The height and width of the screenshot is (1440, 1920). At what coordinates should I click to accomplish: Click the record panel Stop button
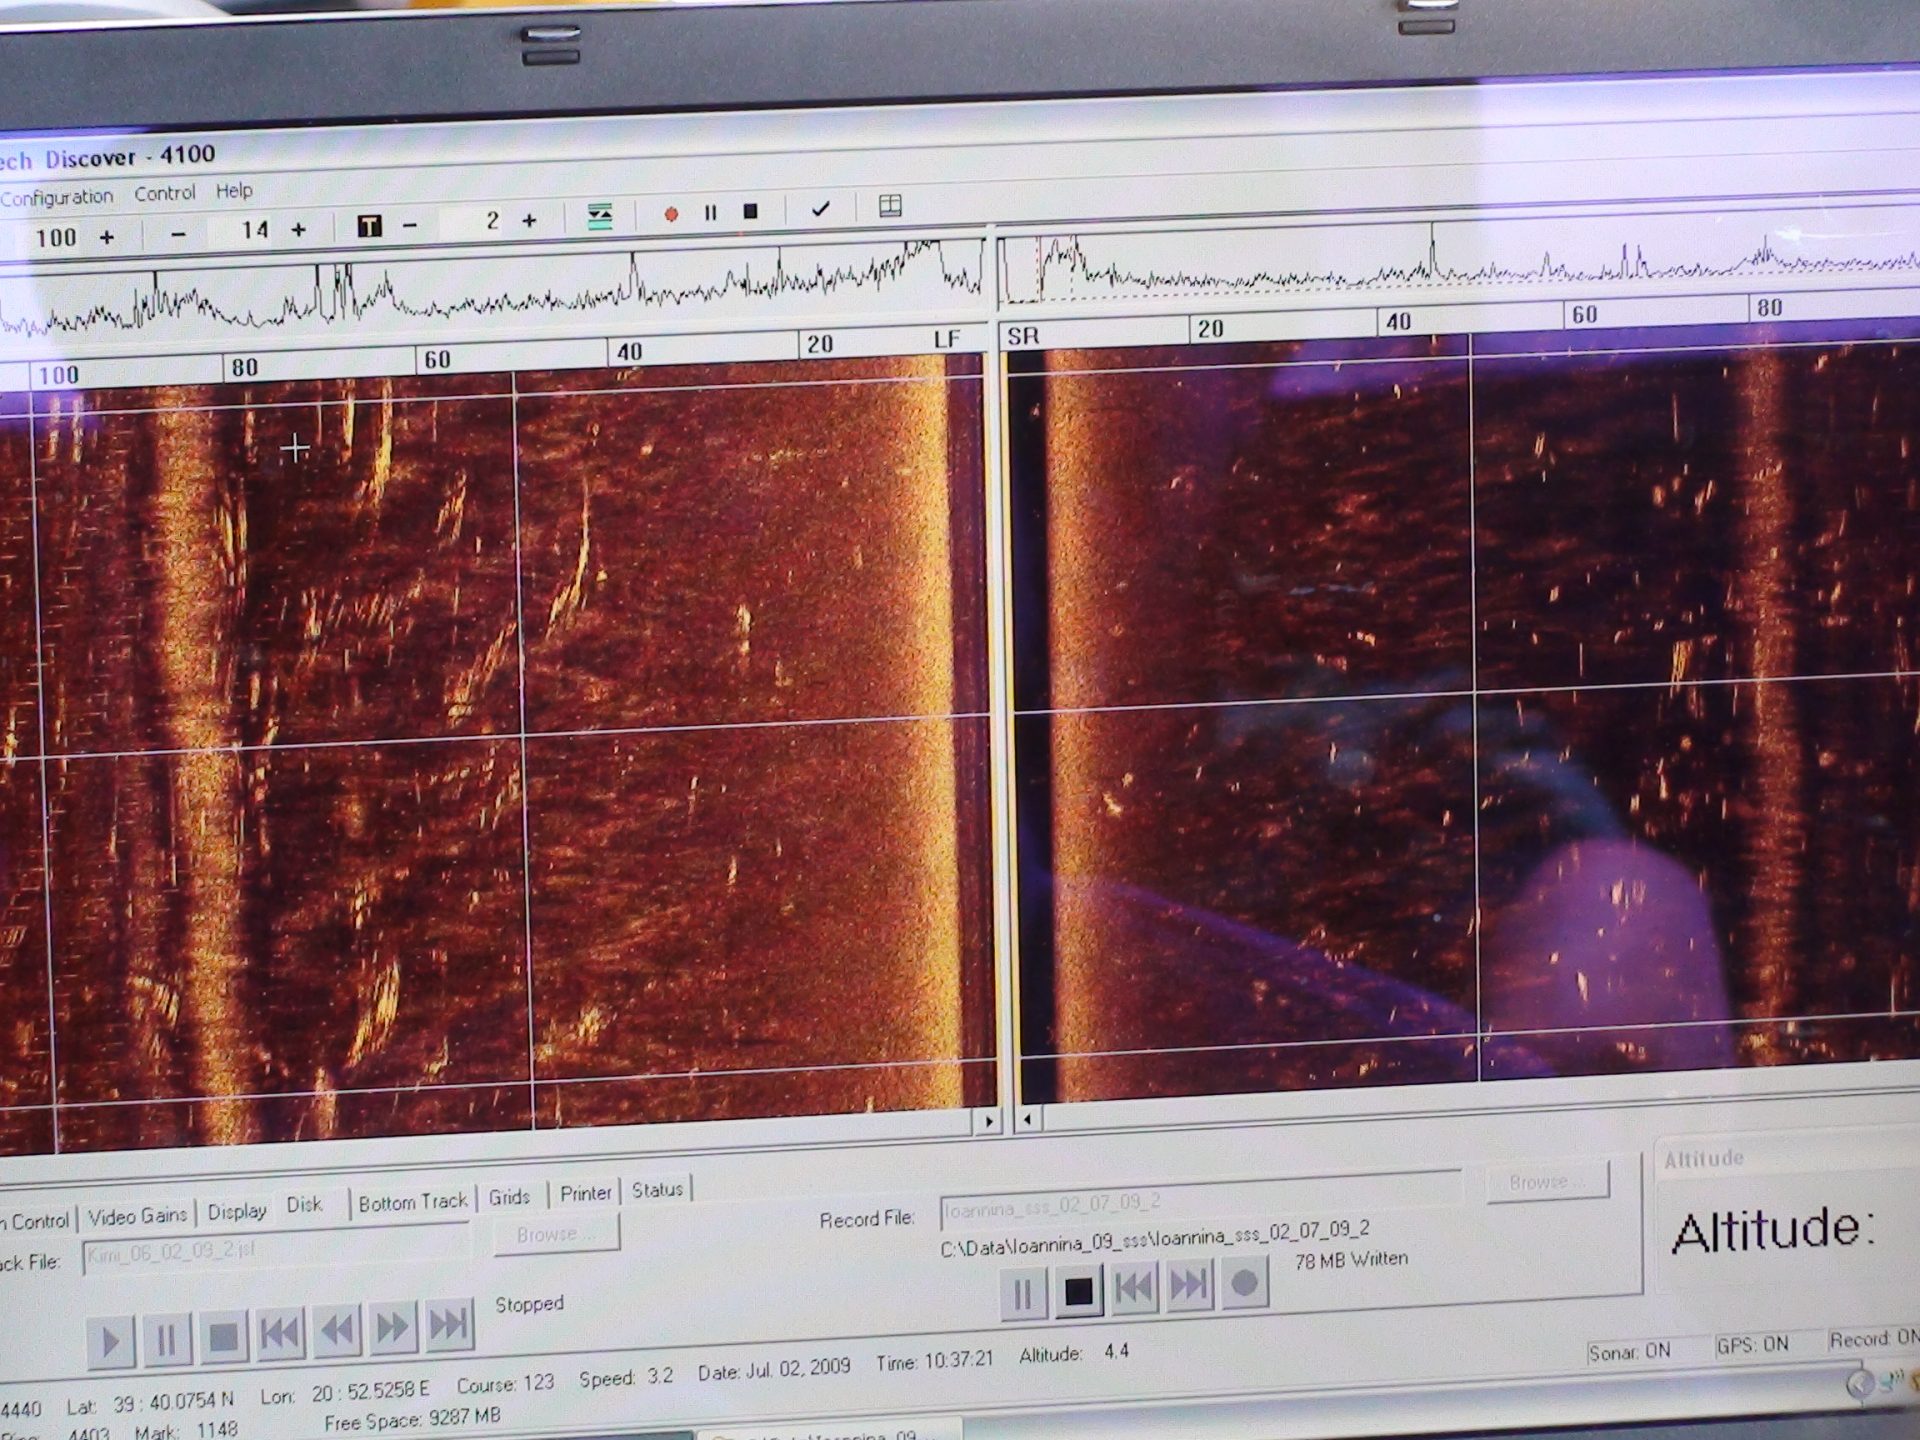pos(1078,1292)
